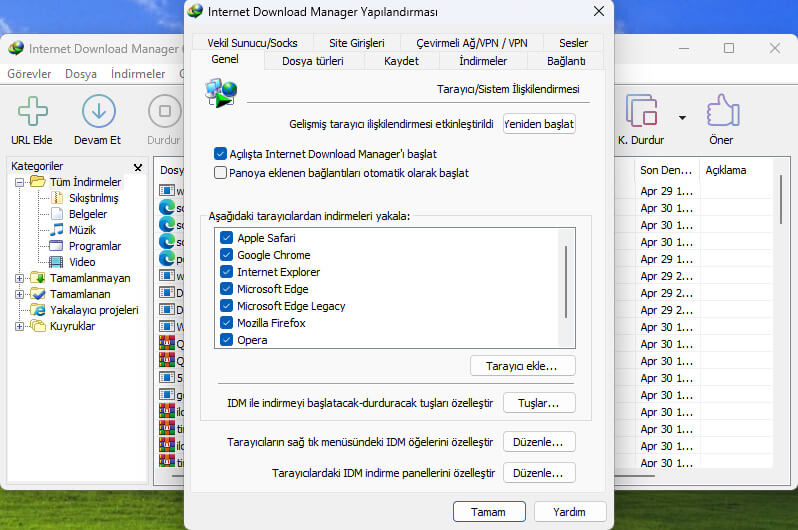
Task: Click the browser list vertical scrollbar
Action: click(x=565, y=283)
